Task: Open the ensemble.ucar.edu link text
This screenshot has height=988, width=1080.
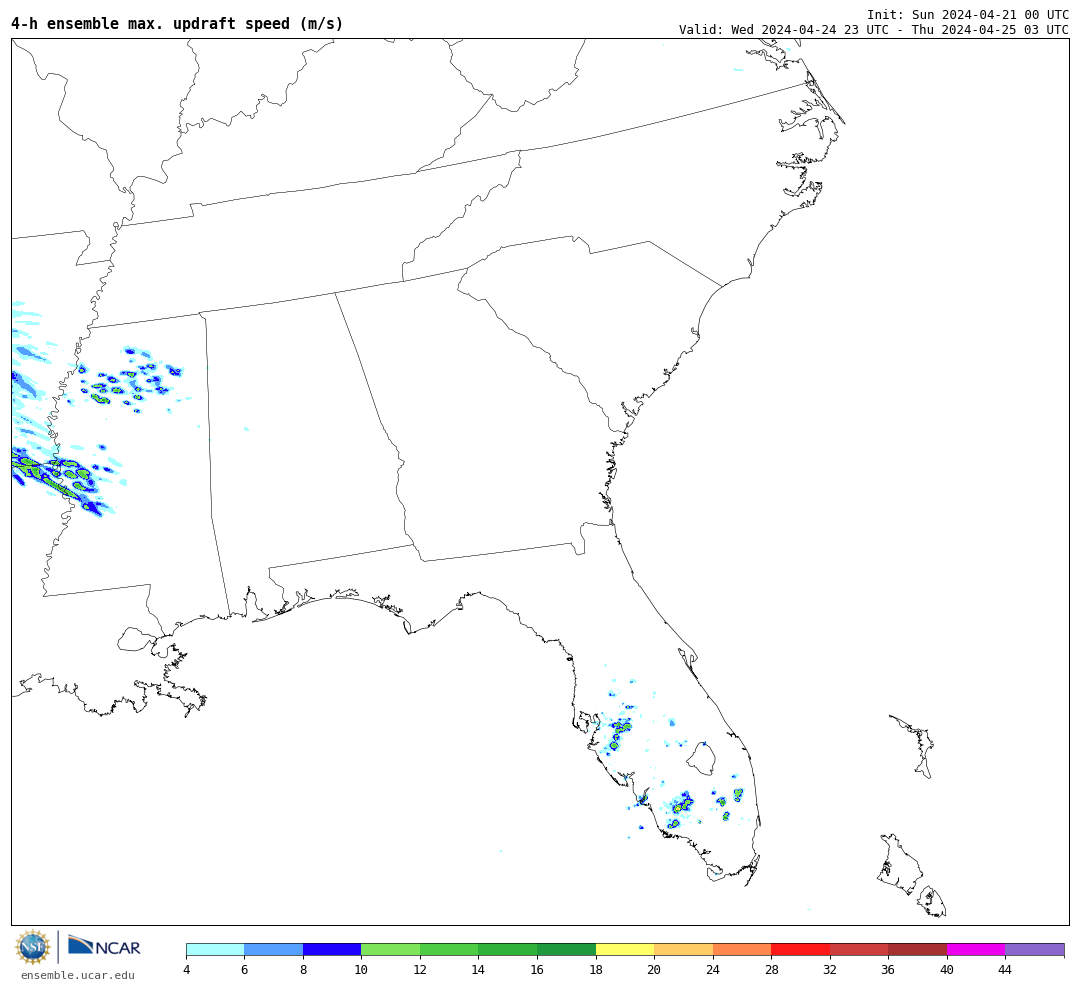Action: pyautogui.click(x=78, y=975)
